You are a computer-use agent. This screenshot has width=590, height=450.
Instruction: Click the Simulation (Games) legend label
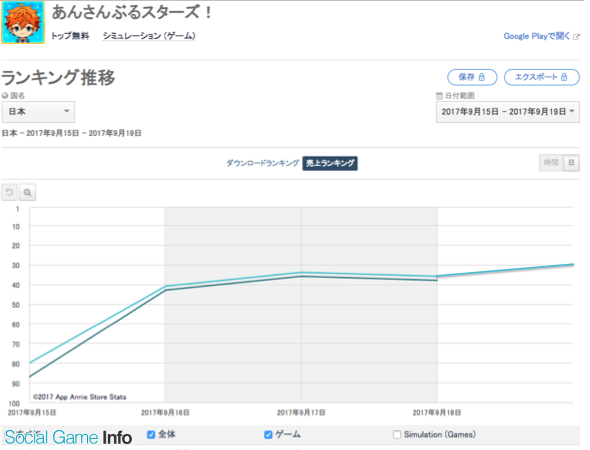click(439, 435)
